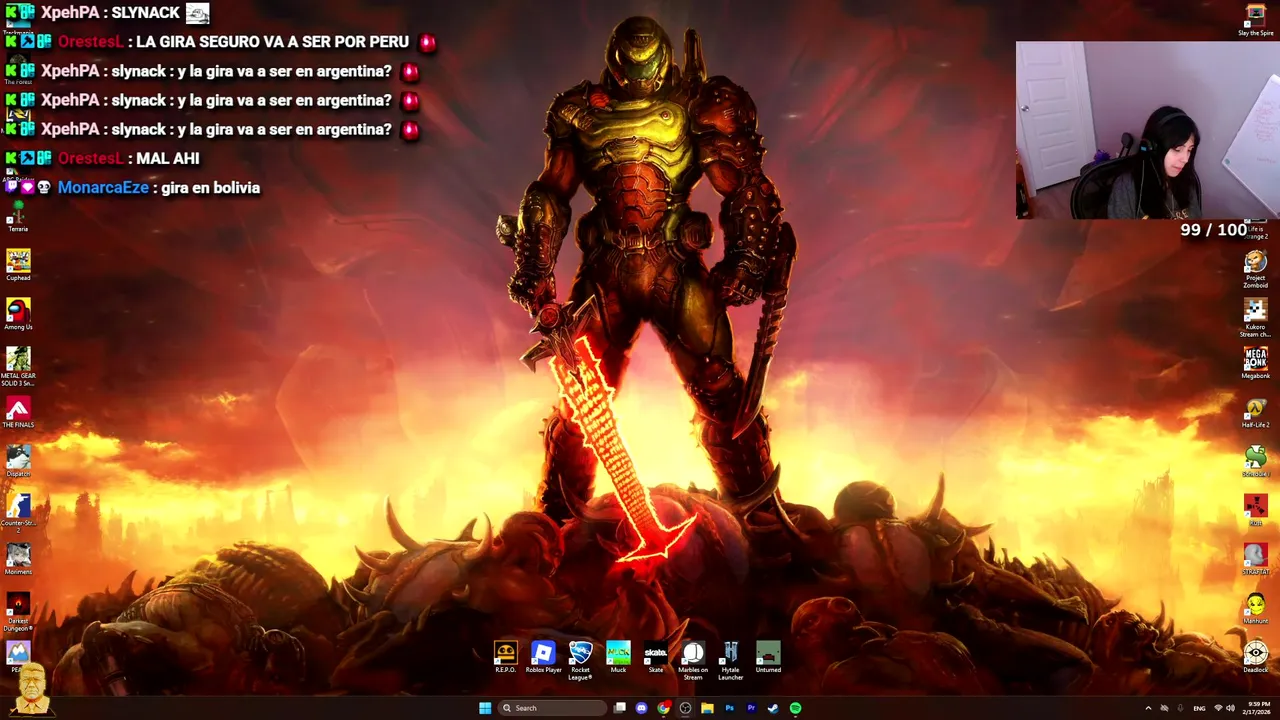Launch the Hytale Launcher shortcut

pos(730,661)
